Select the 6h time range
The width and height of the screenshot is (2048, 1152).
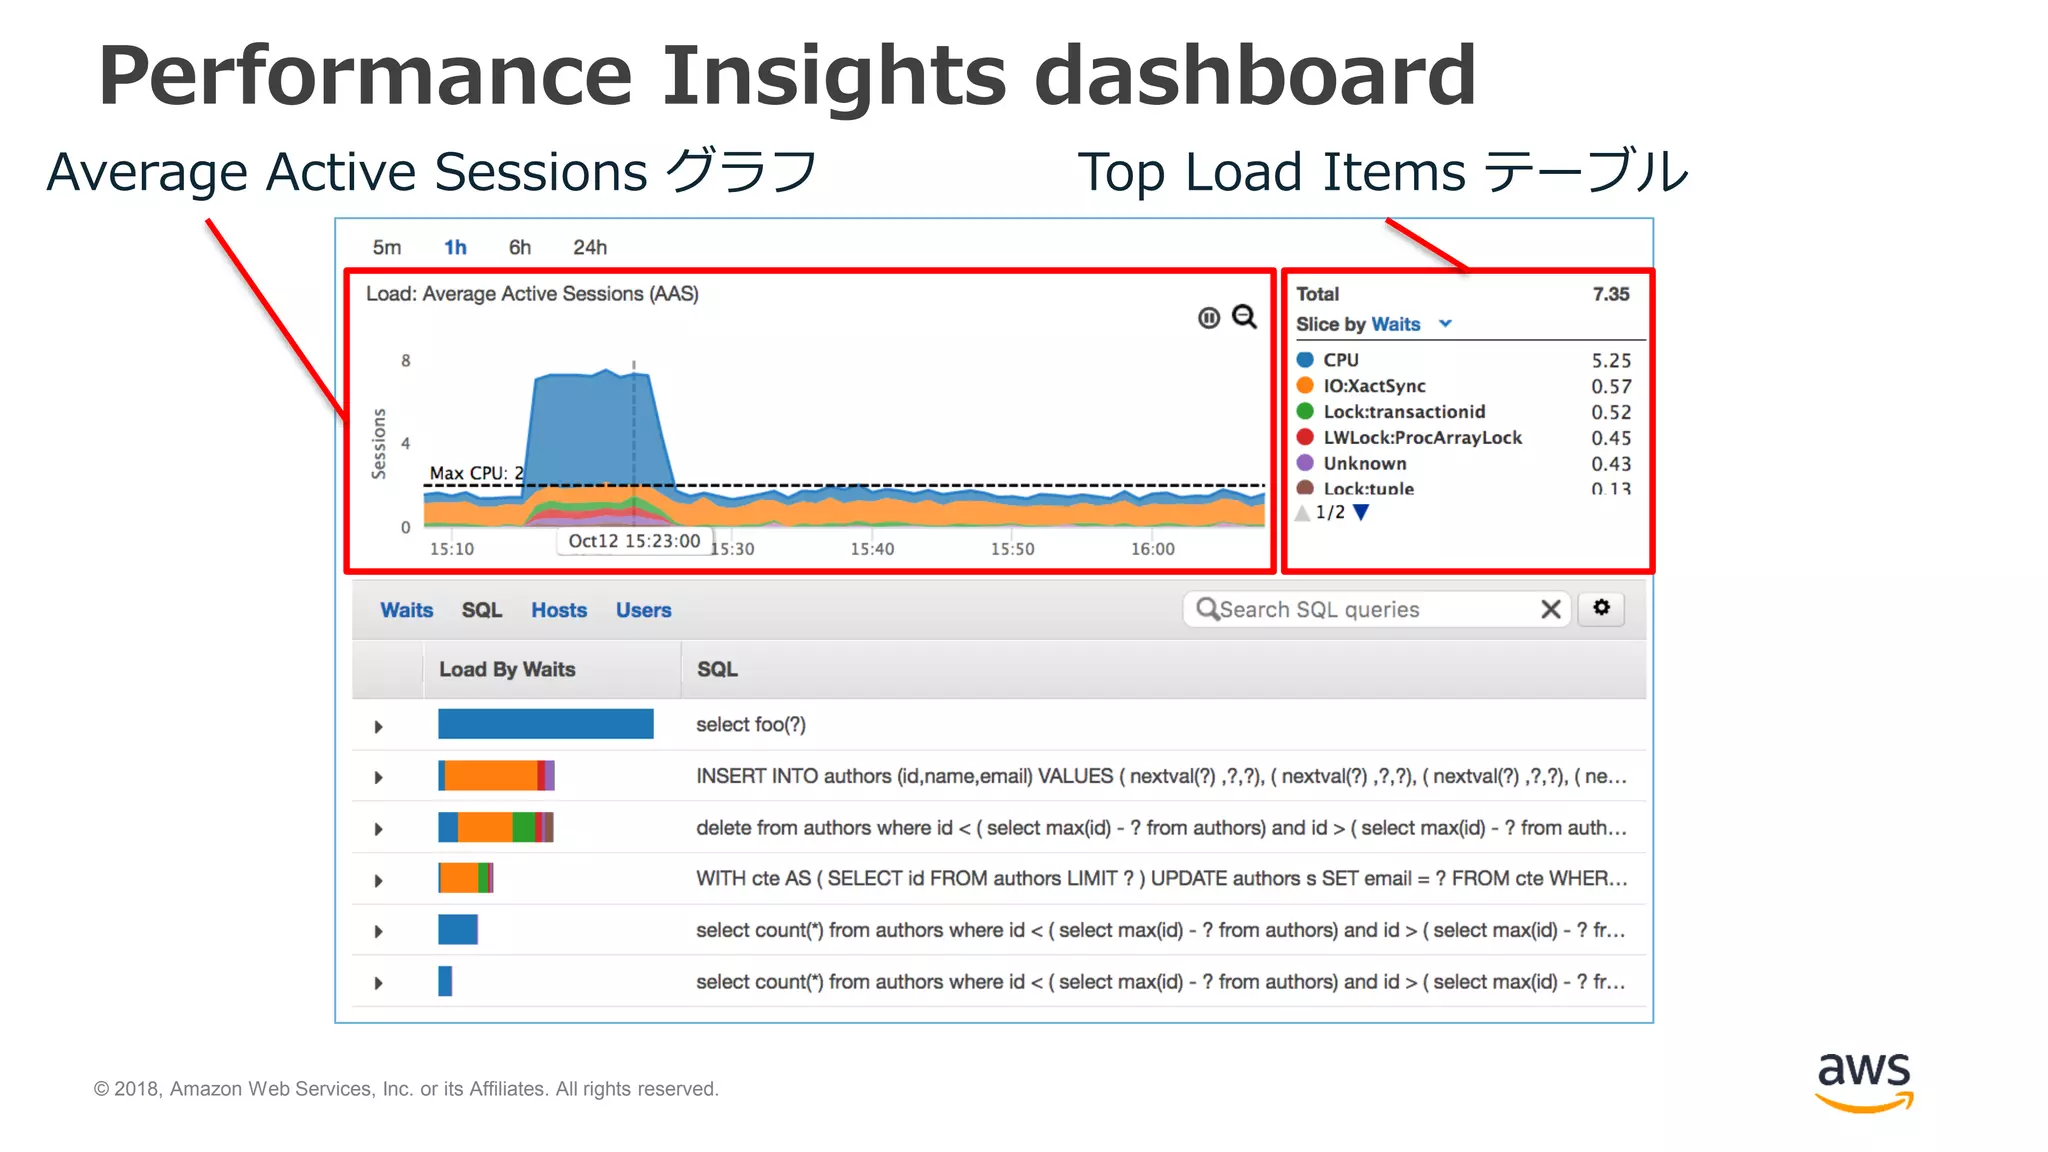point(519,247)
